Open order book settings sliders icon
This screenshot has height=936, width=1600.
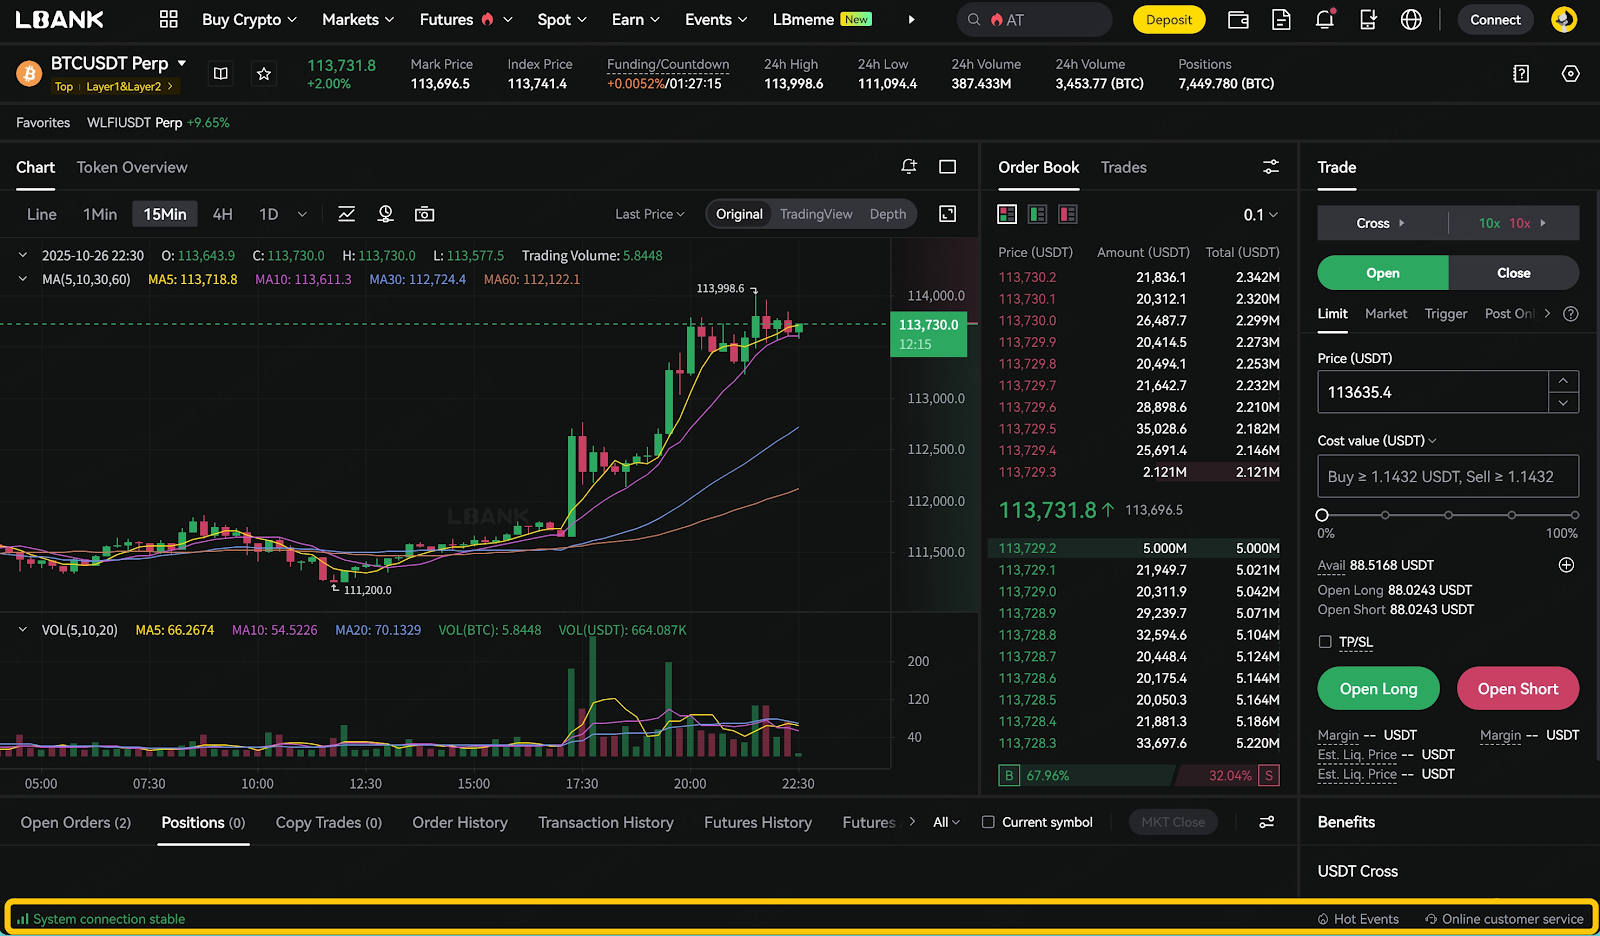pyautogui.click(x=1270, y=167)
